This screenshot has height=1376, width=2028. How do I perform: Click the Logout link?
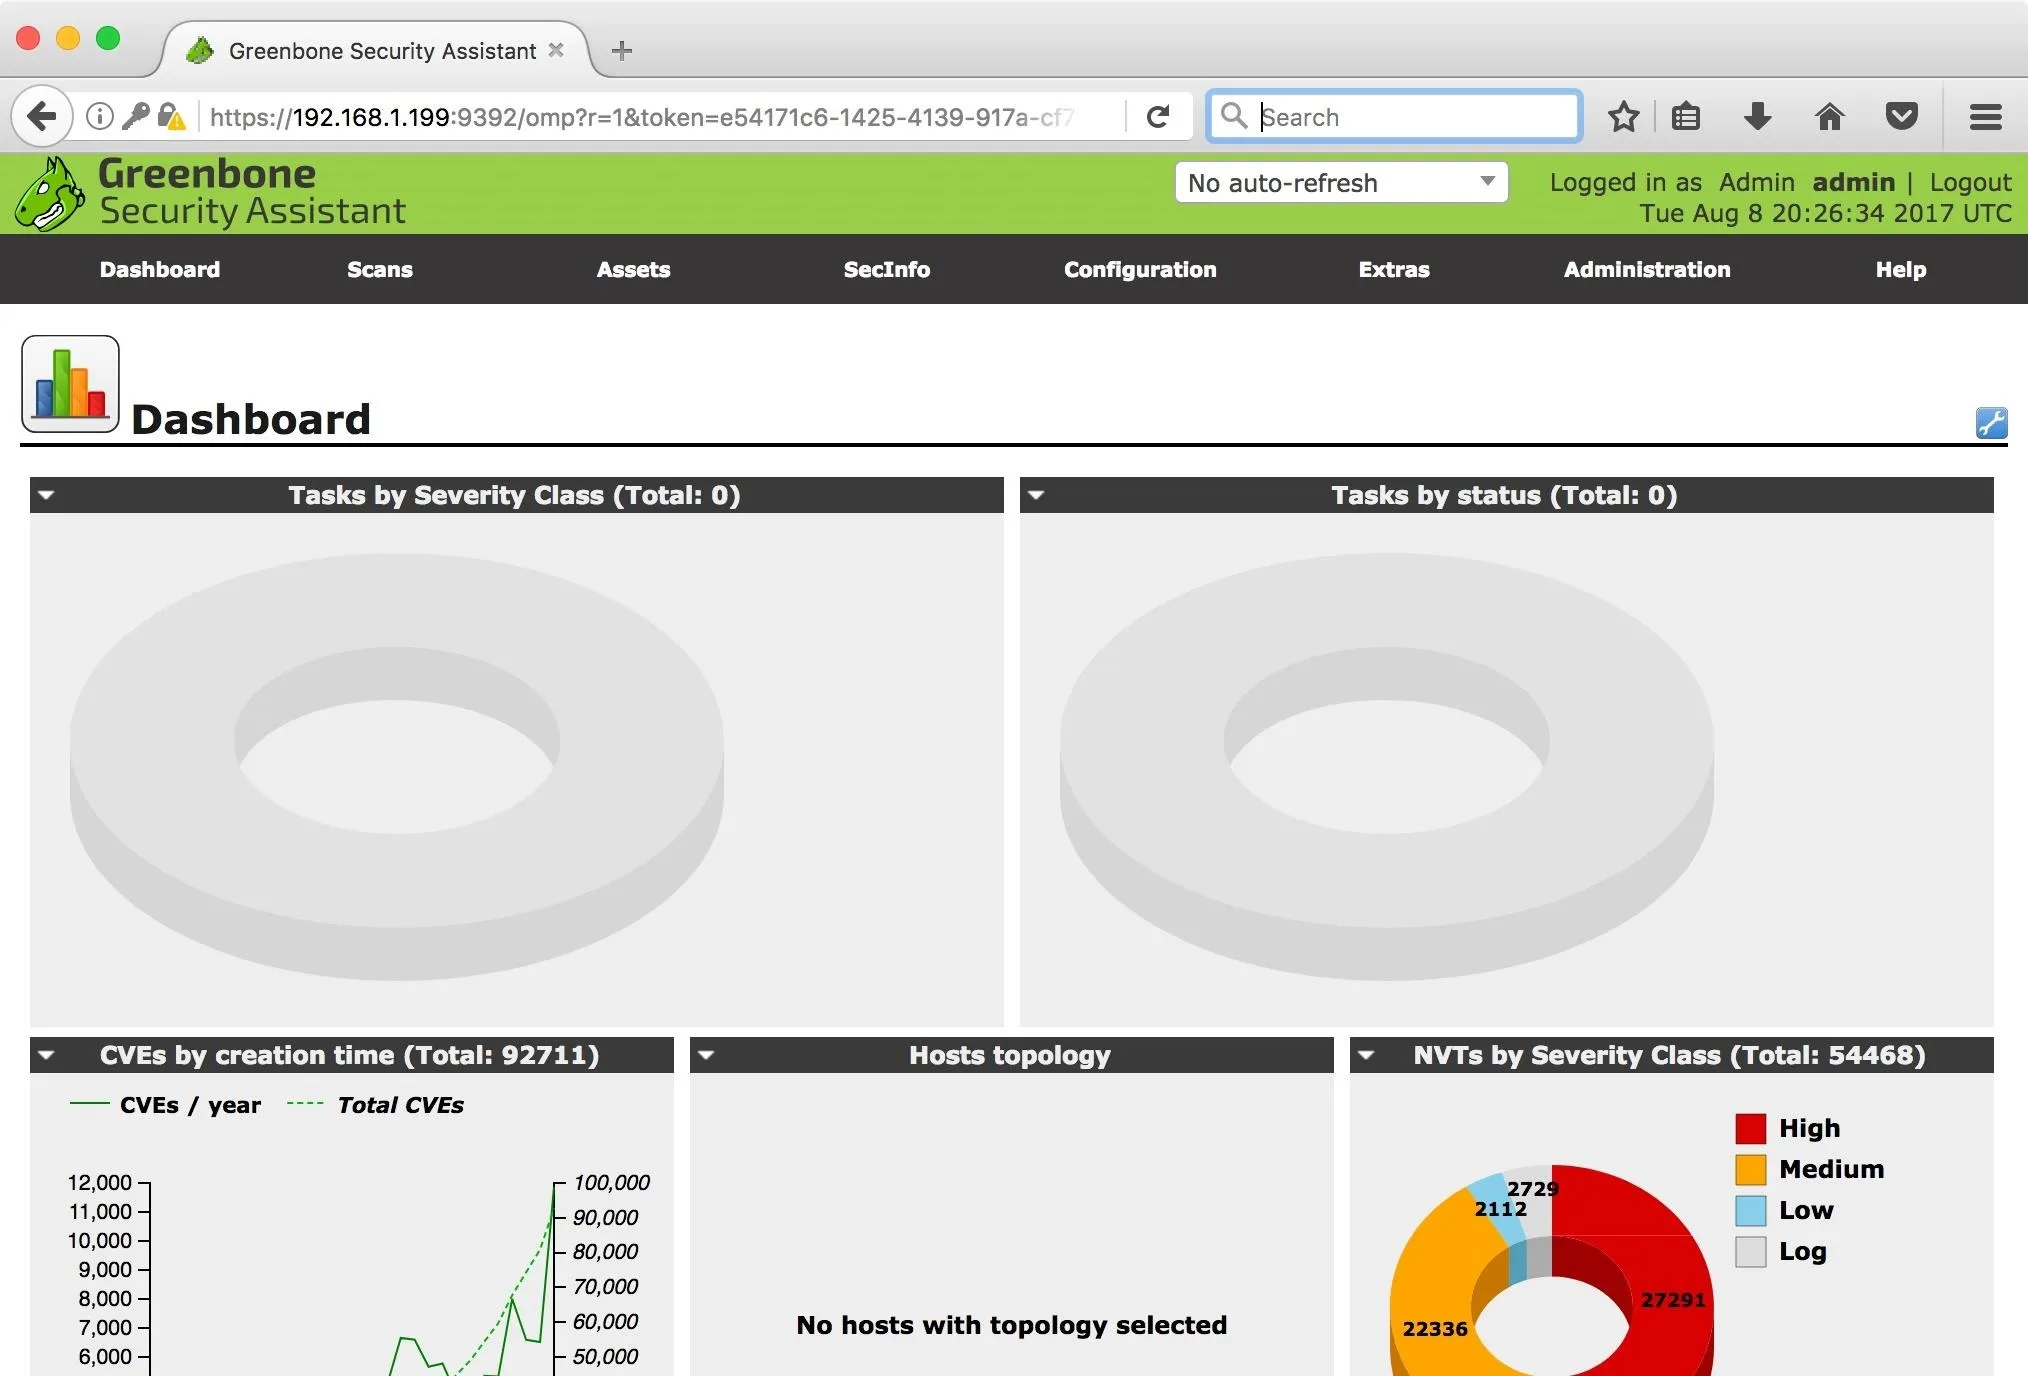(1970, 182)
